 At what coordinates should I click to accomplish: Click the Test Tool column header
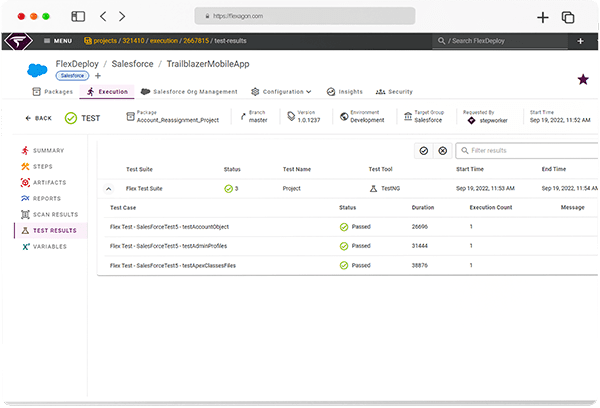380,169
